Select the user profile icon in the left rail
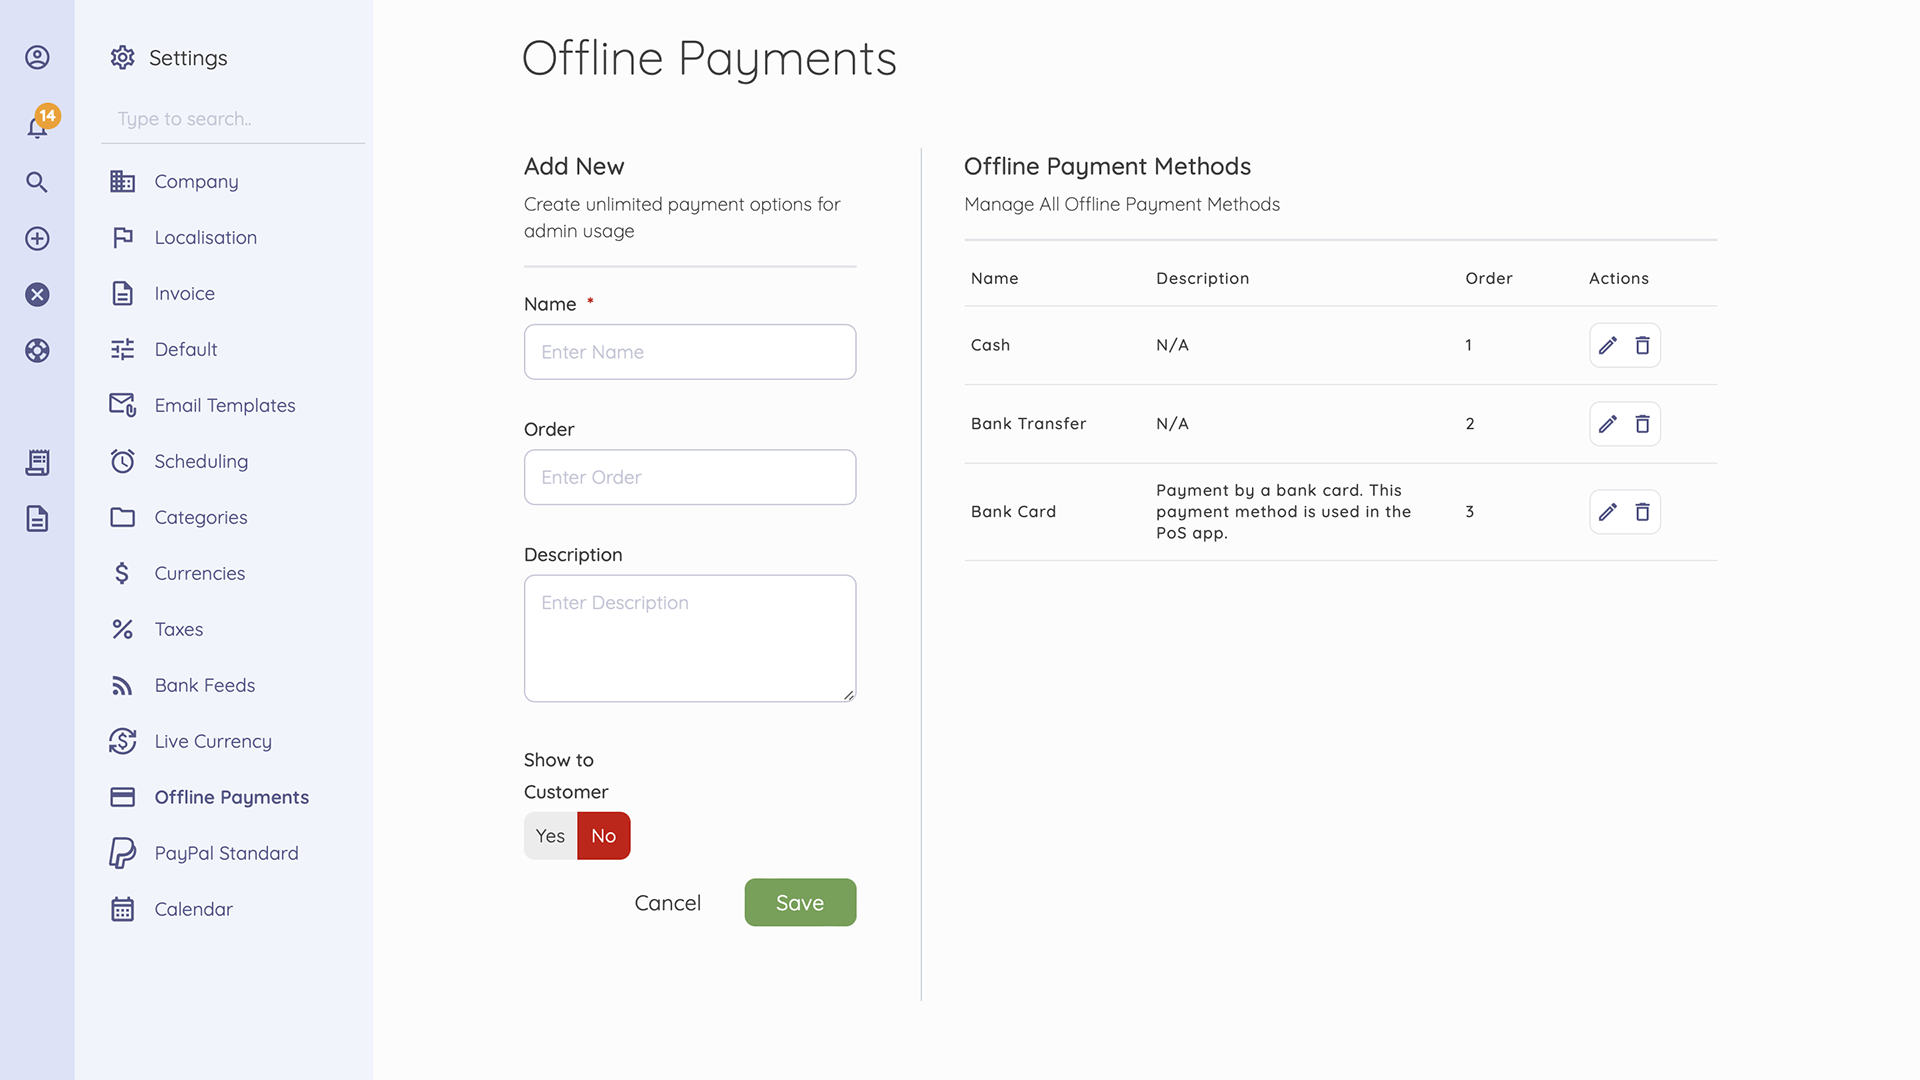Screen dimensions: 1920x1080 [37, 58]
